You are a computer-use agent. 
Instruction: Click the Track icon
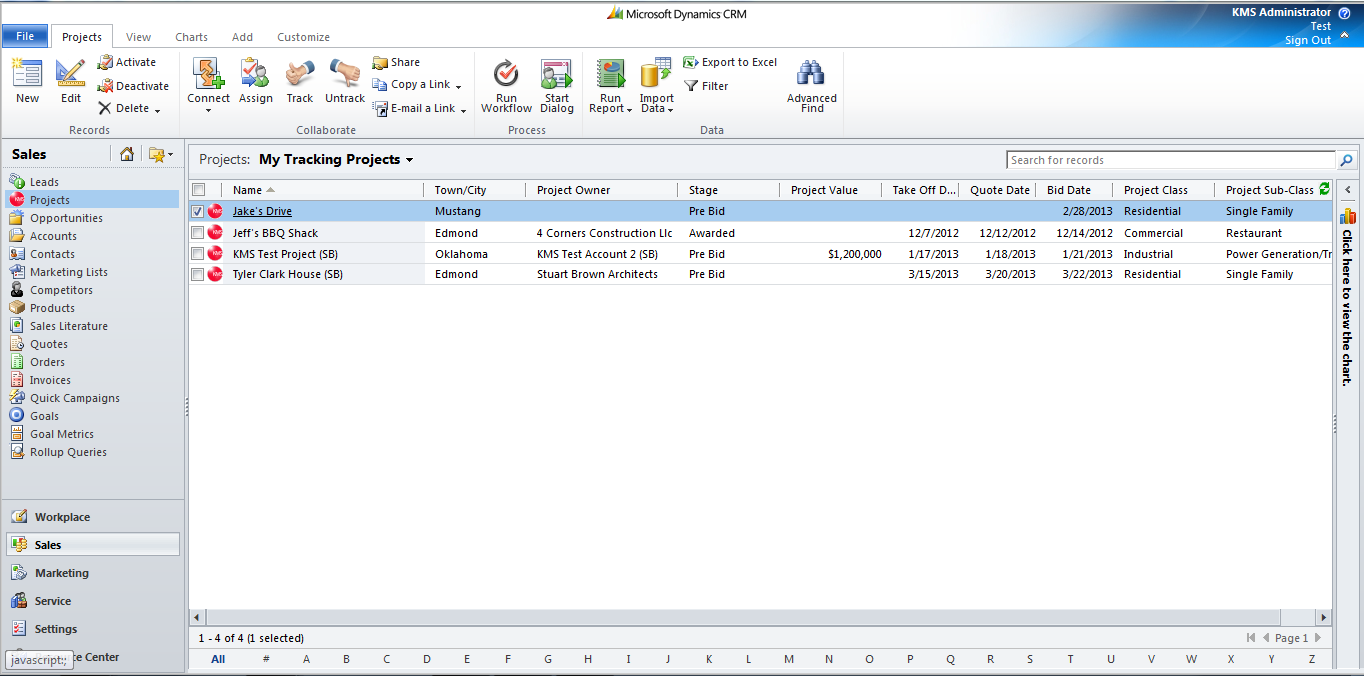(300, 73)
